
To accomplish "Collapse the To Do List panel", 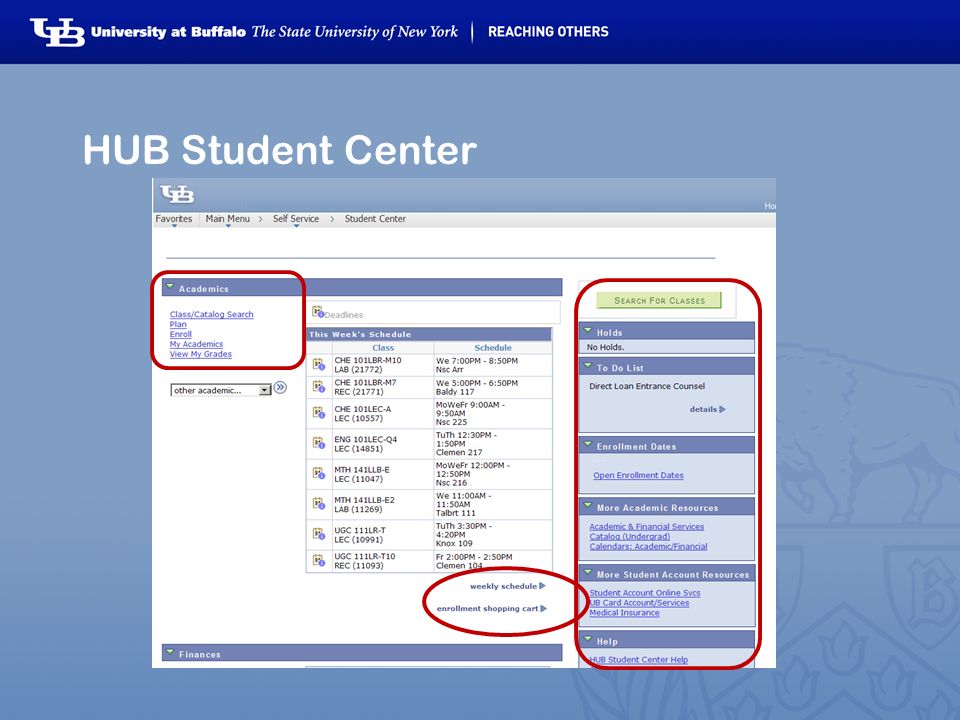I will coord(588,366).
